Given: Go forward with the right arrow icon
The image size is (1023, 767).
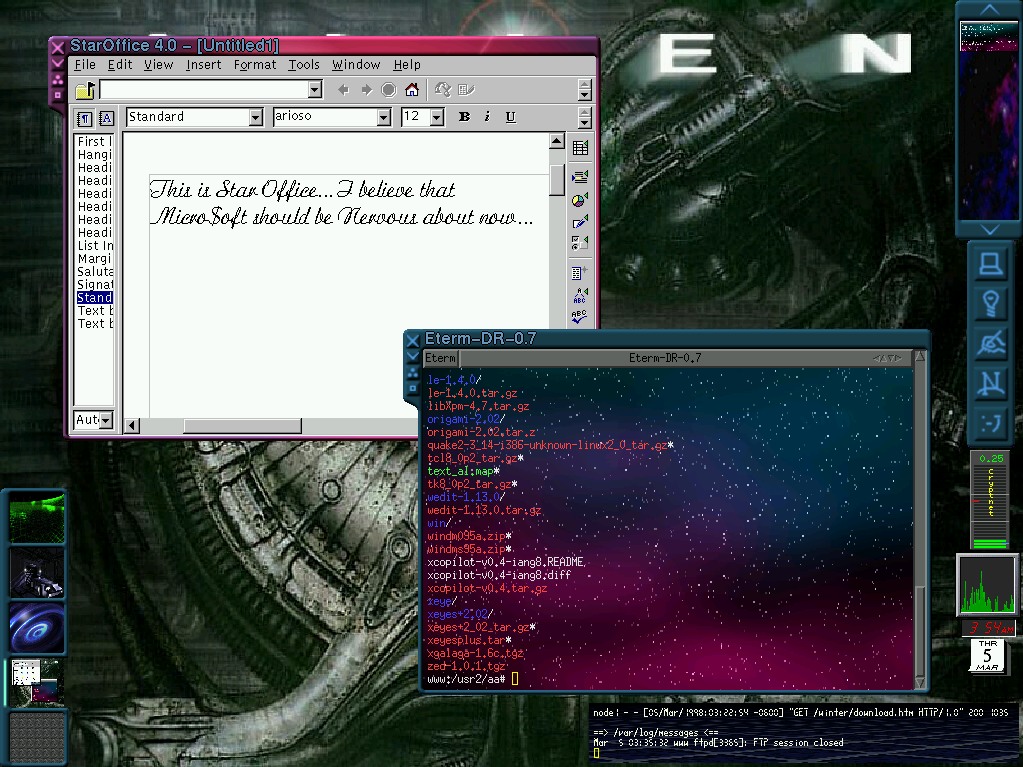Looking at the screenshot, I should pyautogui.click(x=367, y=90).
